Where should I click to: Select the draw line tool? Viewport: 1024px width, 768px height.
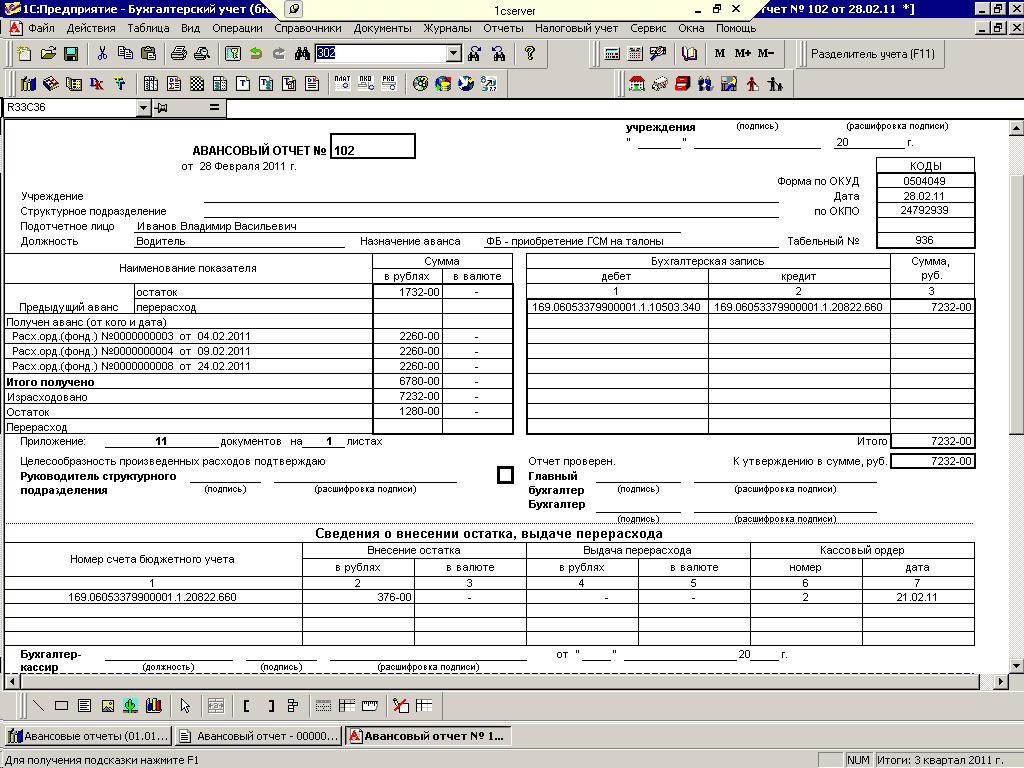pos(38,706)
